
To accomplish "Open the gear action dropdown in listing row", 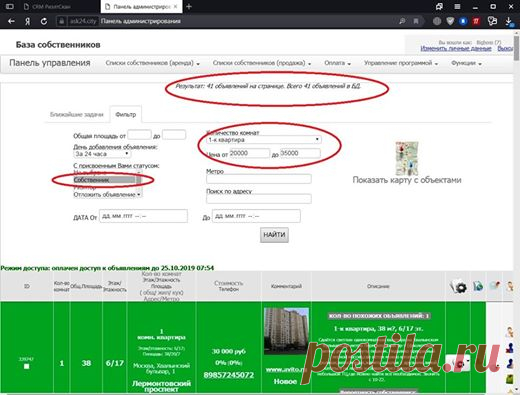I will tap(458, 363).
